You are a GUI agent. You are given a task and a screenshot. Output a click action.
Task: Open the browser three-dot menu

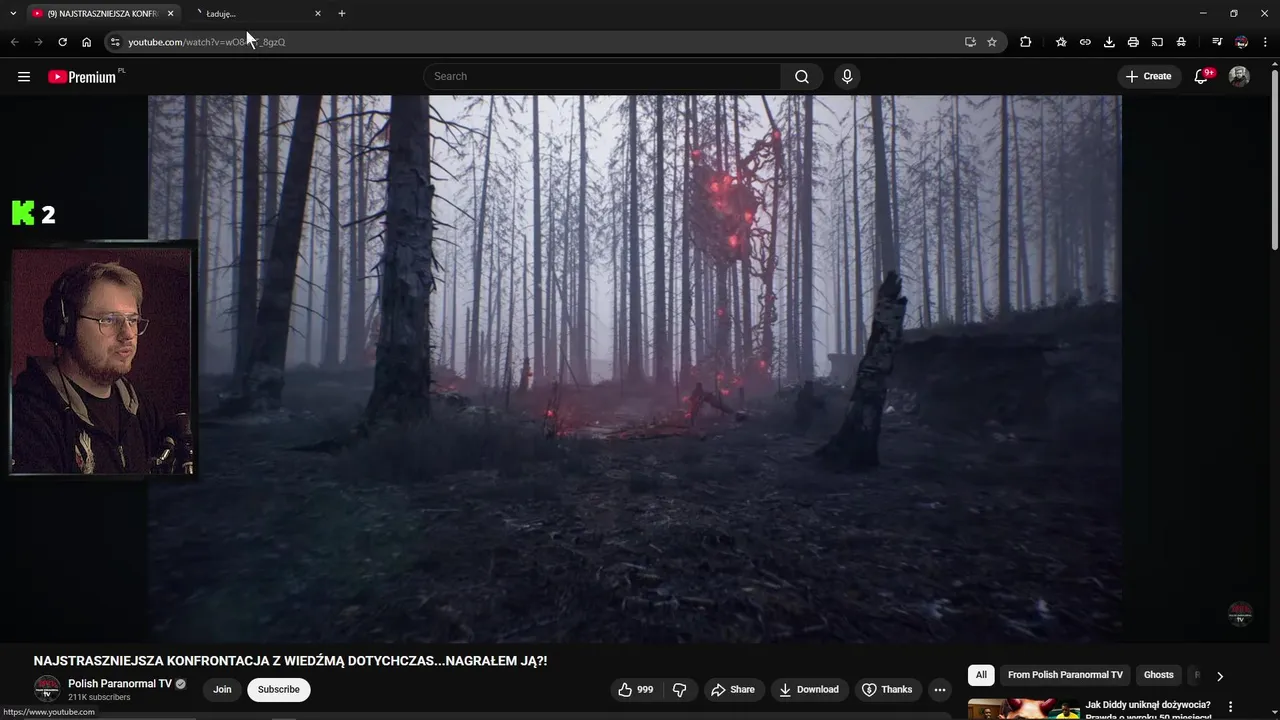point(1265,42)
